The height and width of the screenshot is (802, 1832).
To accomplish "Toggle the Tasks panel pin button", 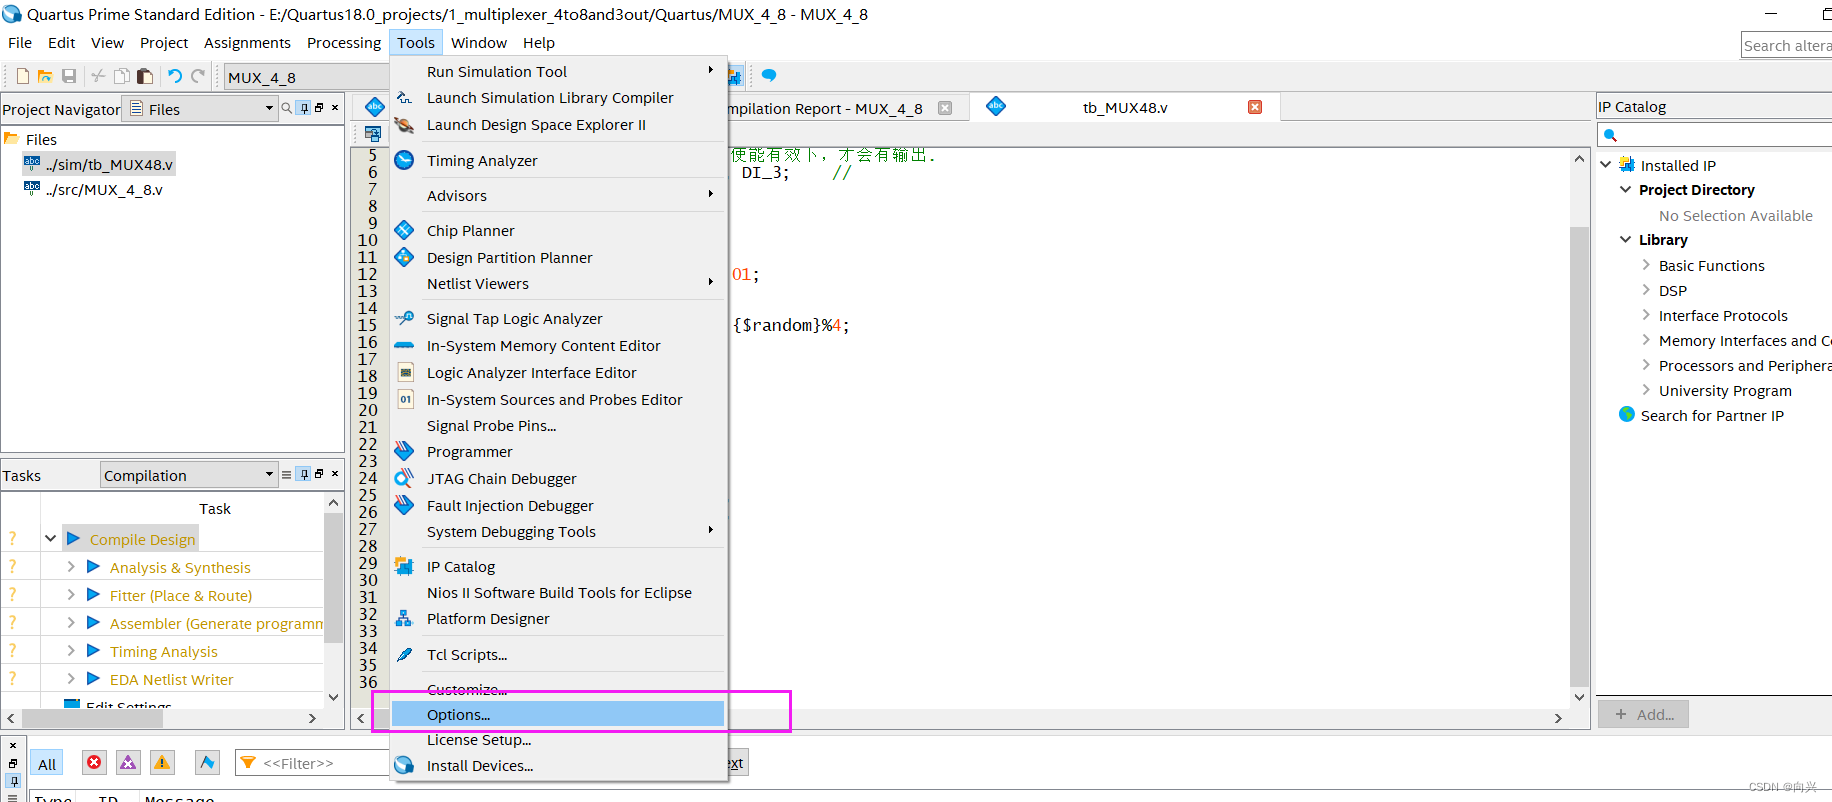I will coord(304,475).
